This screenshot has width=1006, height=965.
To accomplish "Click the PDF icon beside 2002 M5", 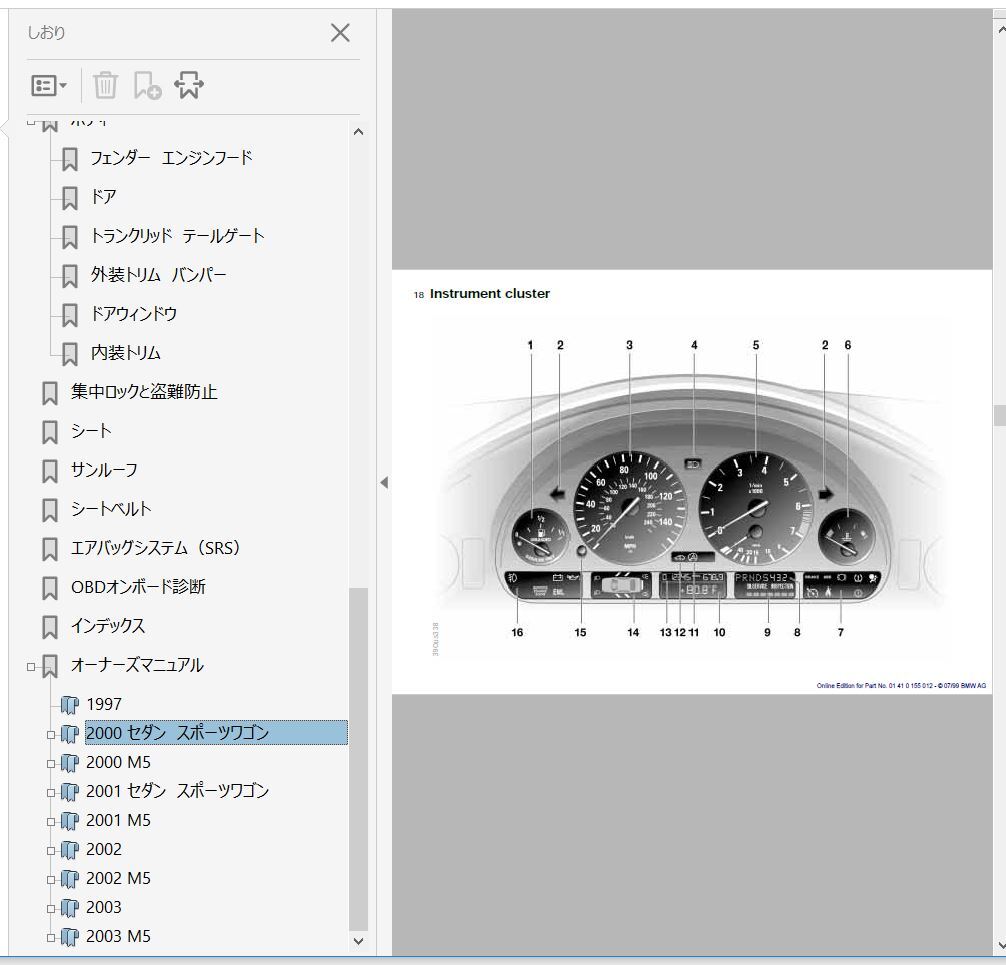I will 69,878.
